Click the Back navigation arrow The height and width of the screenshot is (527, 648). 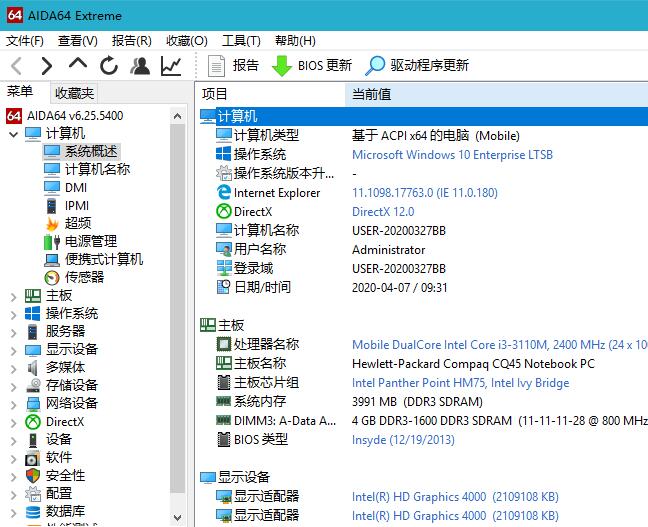(x=17, y=66)
